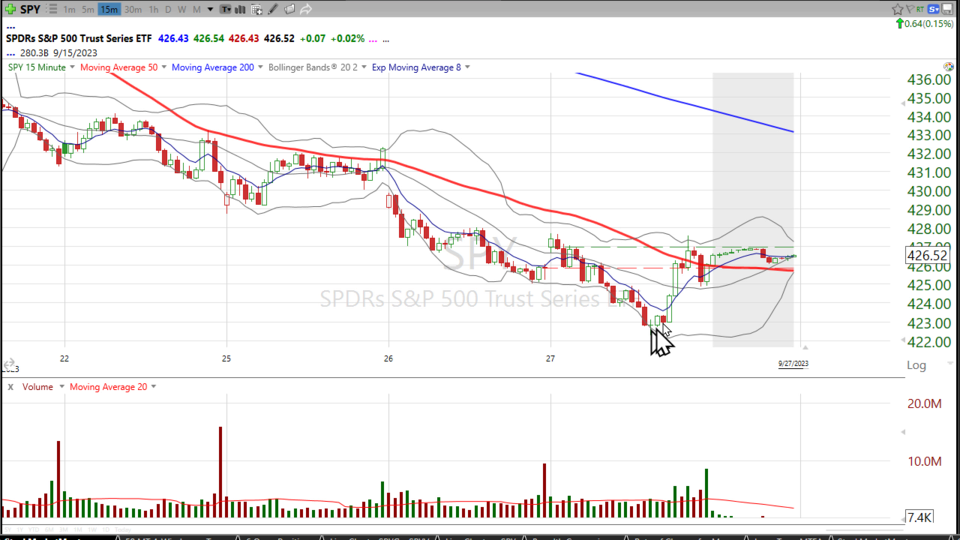Select the 3M range at chart bottom
Image resolution: width=960 pixels, height=540 pixels.
64,530
